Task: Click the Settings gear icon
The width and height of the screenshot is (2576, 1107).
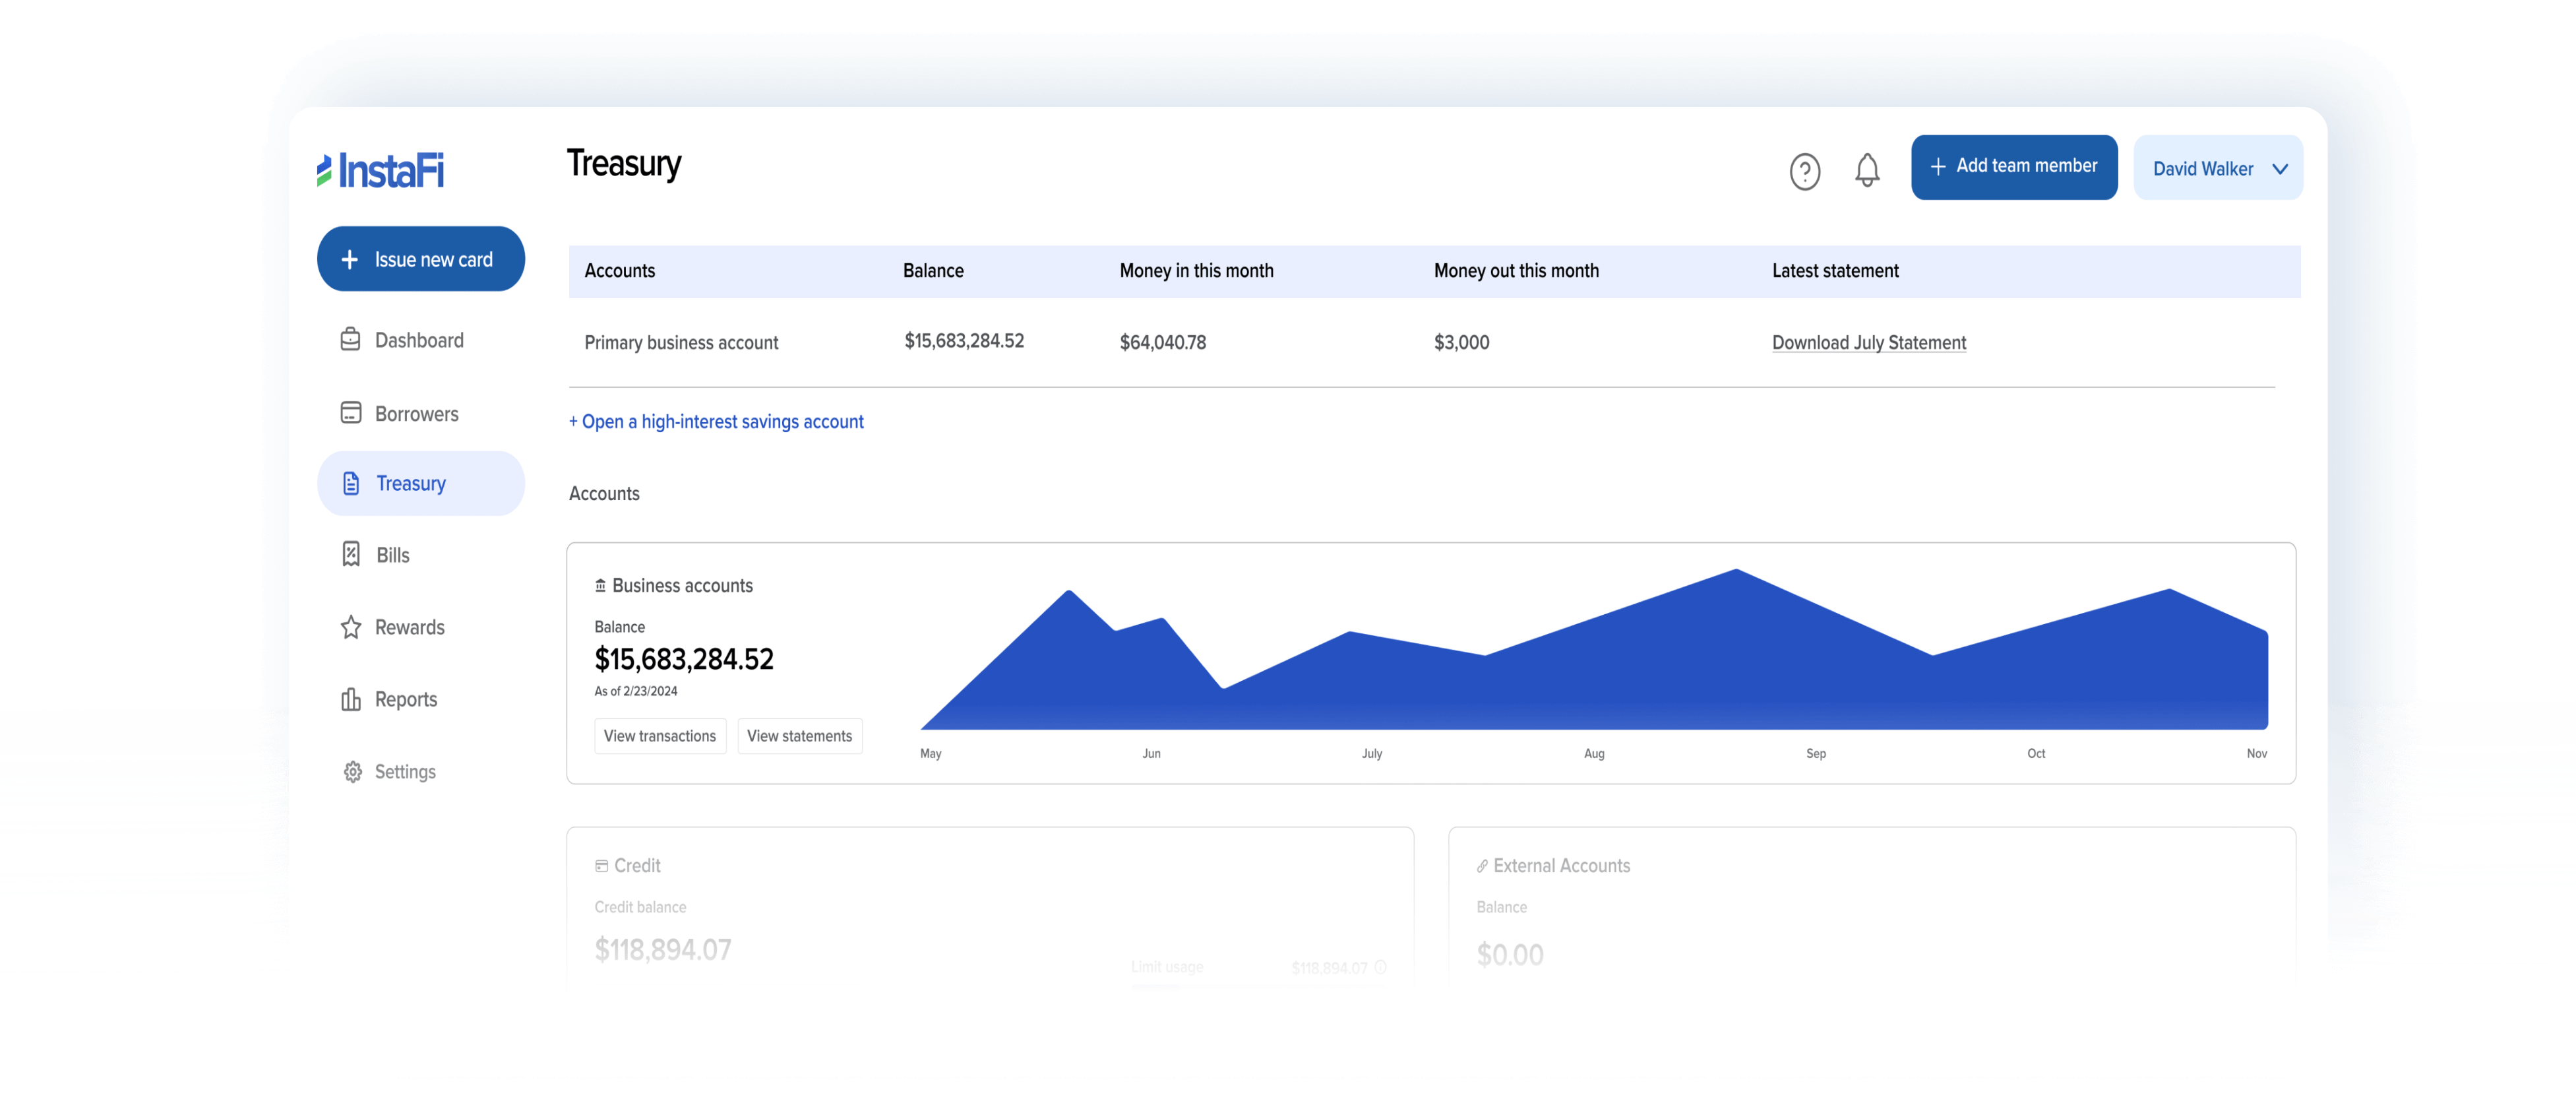Action: tap(352, 772)
